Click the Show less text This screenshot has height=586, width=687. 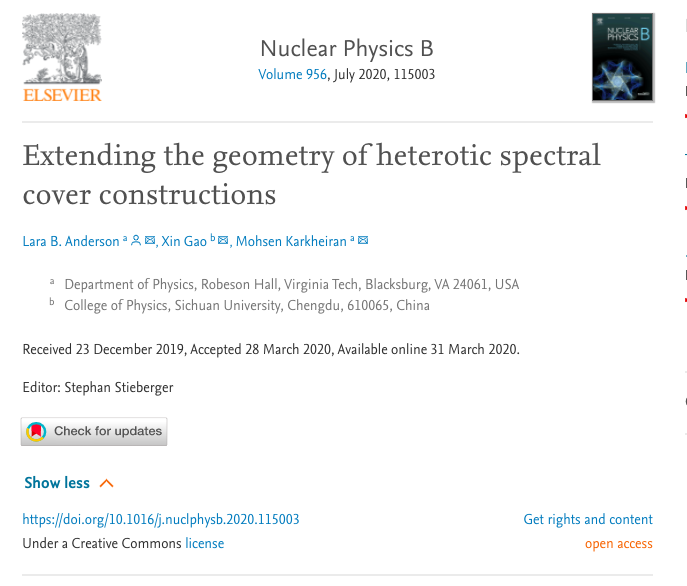[x=57, y=483]
